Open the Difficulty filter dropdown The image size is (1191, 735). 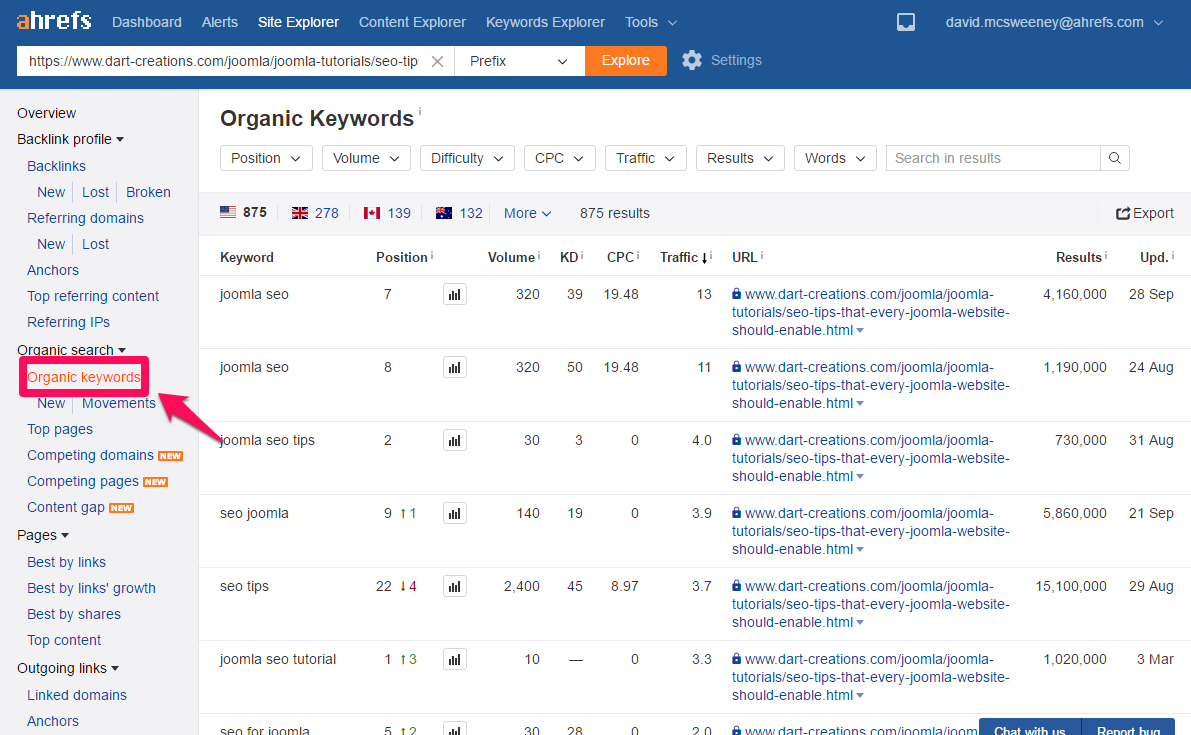(467, 158)
